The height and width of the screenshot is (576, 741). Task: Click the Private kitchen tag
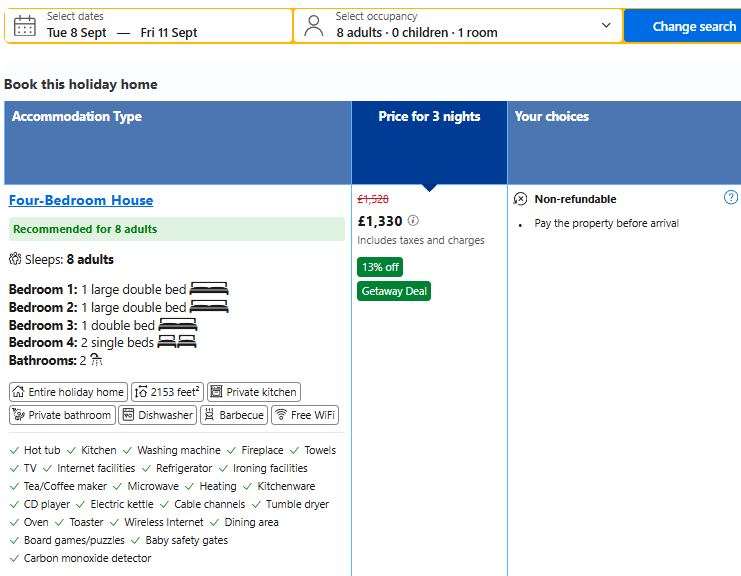pos(254,392)
